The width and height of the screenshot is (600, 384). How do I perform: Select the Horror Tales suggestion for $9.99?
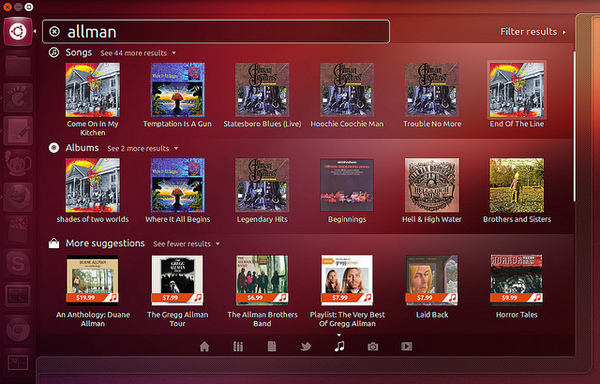(x=517, y=287)
